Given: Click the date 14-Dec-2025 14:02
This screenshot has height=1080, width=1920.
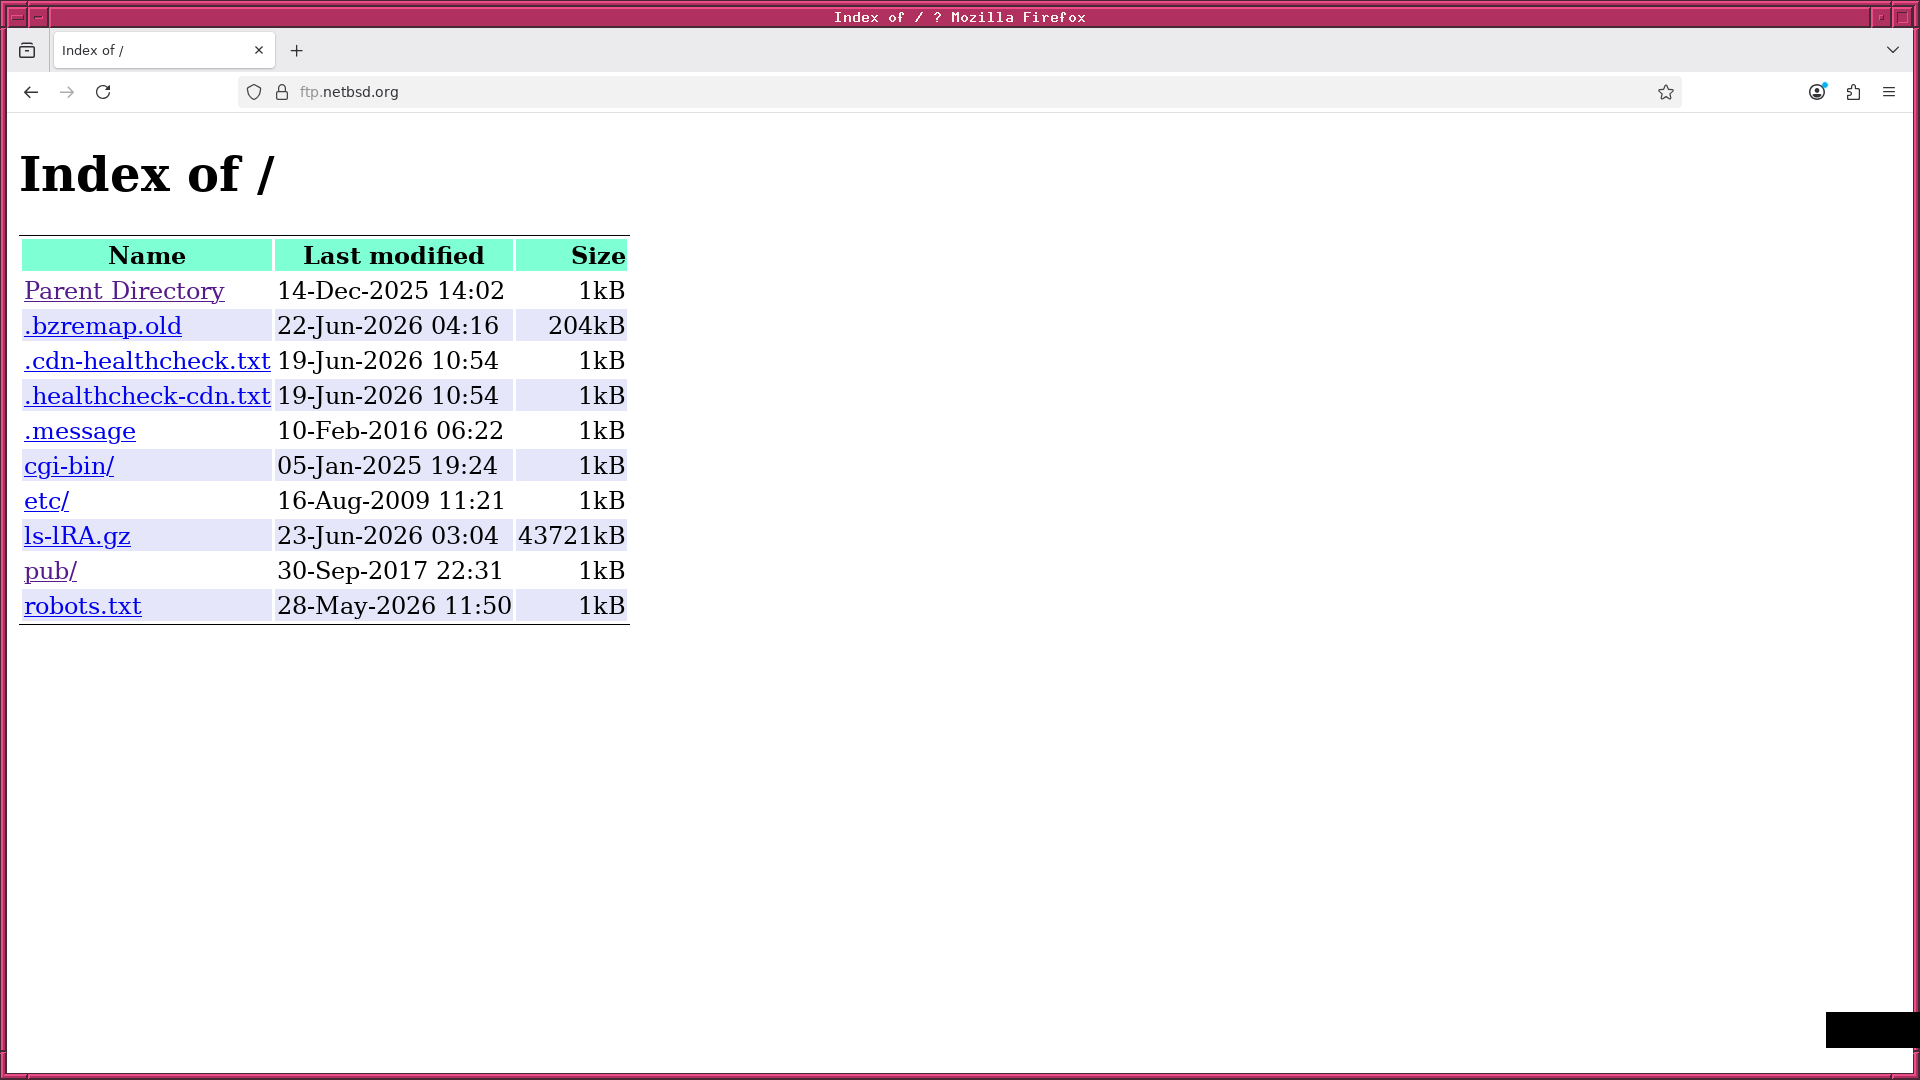Looking at the screenshot, I should pos(391,291).
